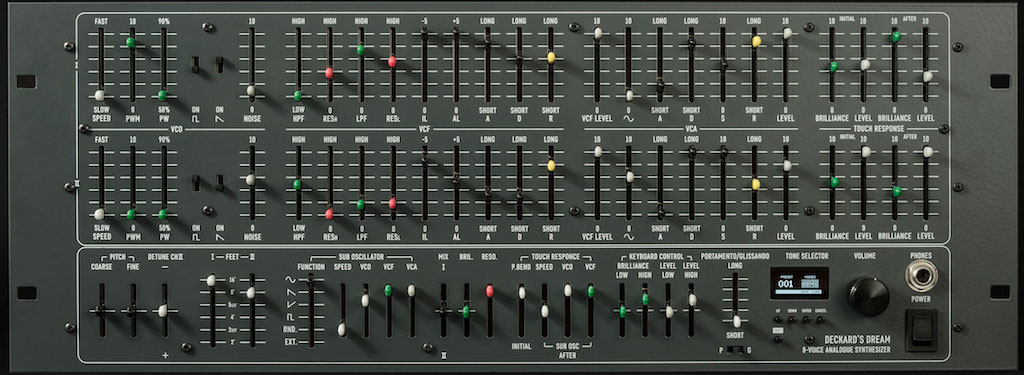Click the Detune CH II slider cap
1024x375 pixels.
[x=163, y=311]
